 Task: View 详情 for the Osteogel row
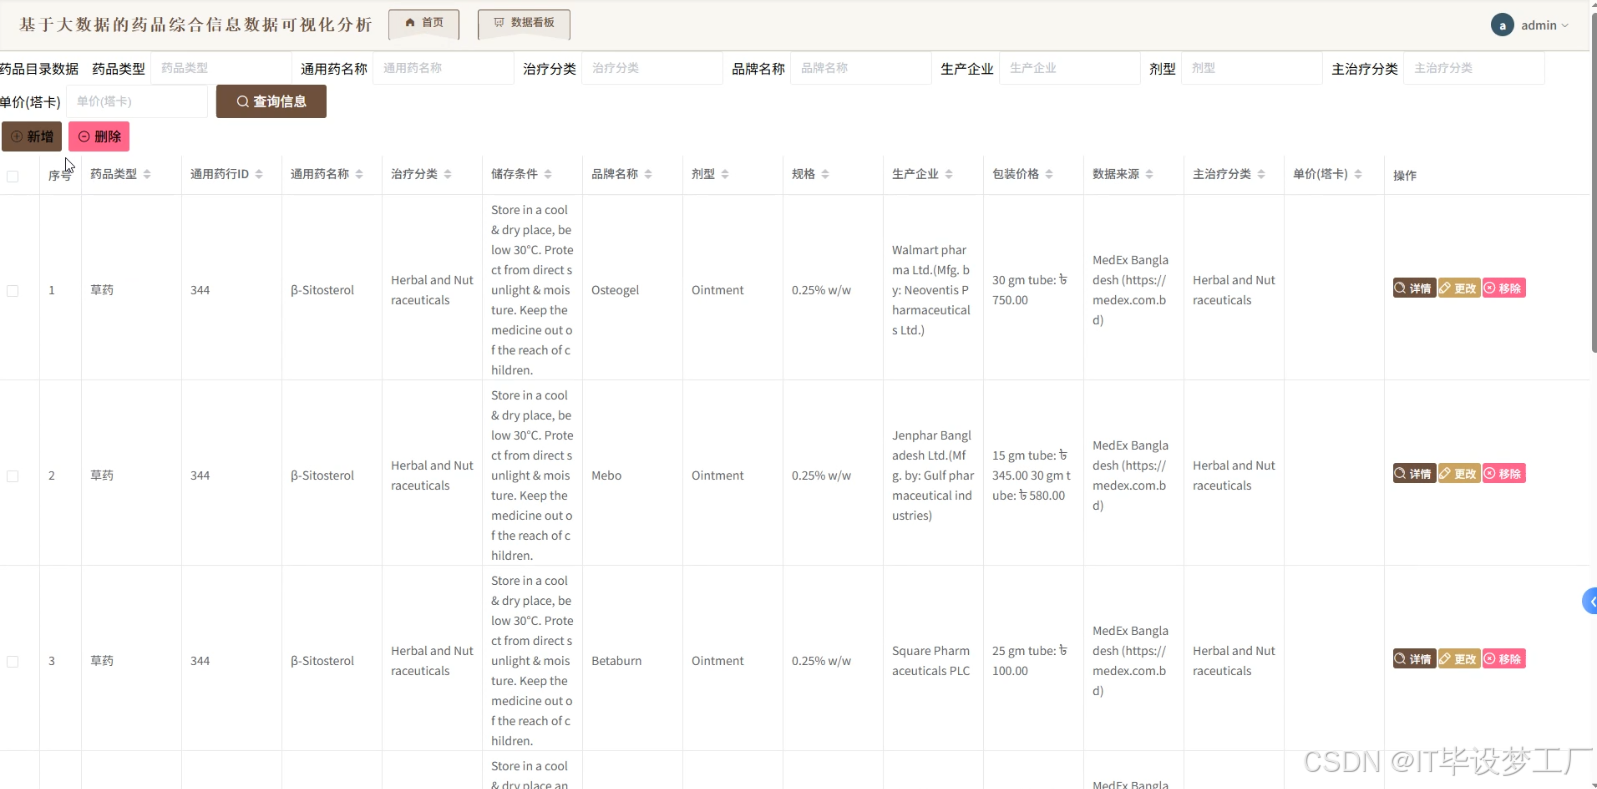[x=1414, y=288]
